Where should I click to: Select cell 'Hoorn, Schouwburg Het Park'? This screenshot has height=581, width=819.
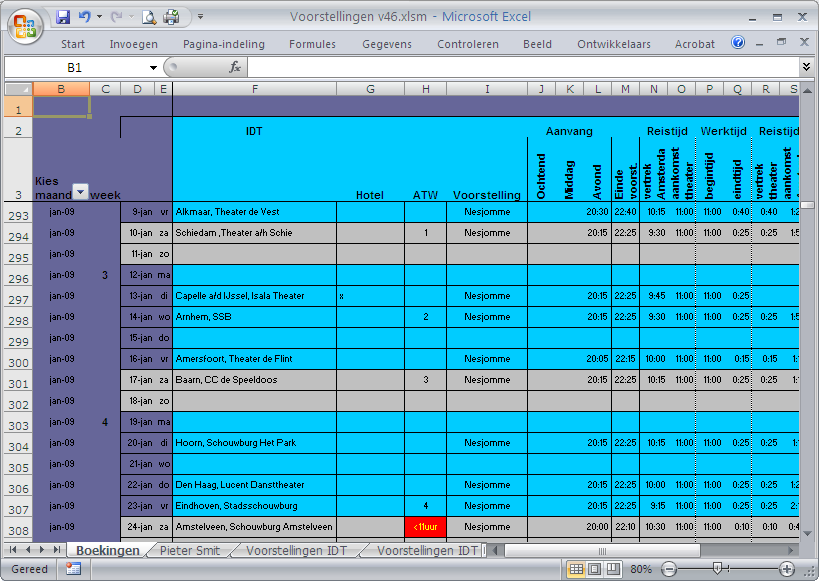[x=254, y=443]
